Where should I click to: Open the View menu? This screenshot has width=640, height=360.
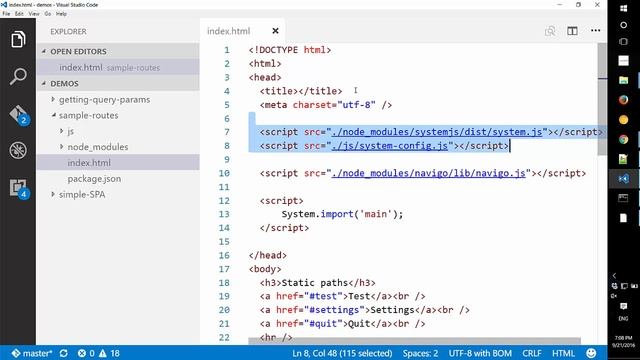click(x=34, y=13)
